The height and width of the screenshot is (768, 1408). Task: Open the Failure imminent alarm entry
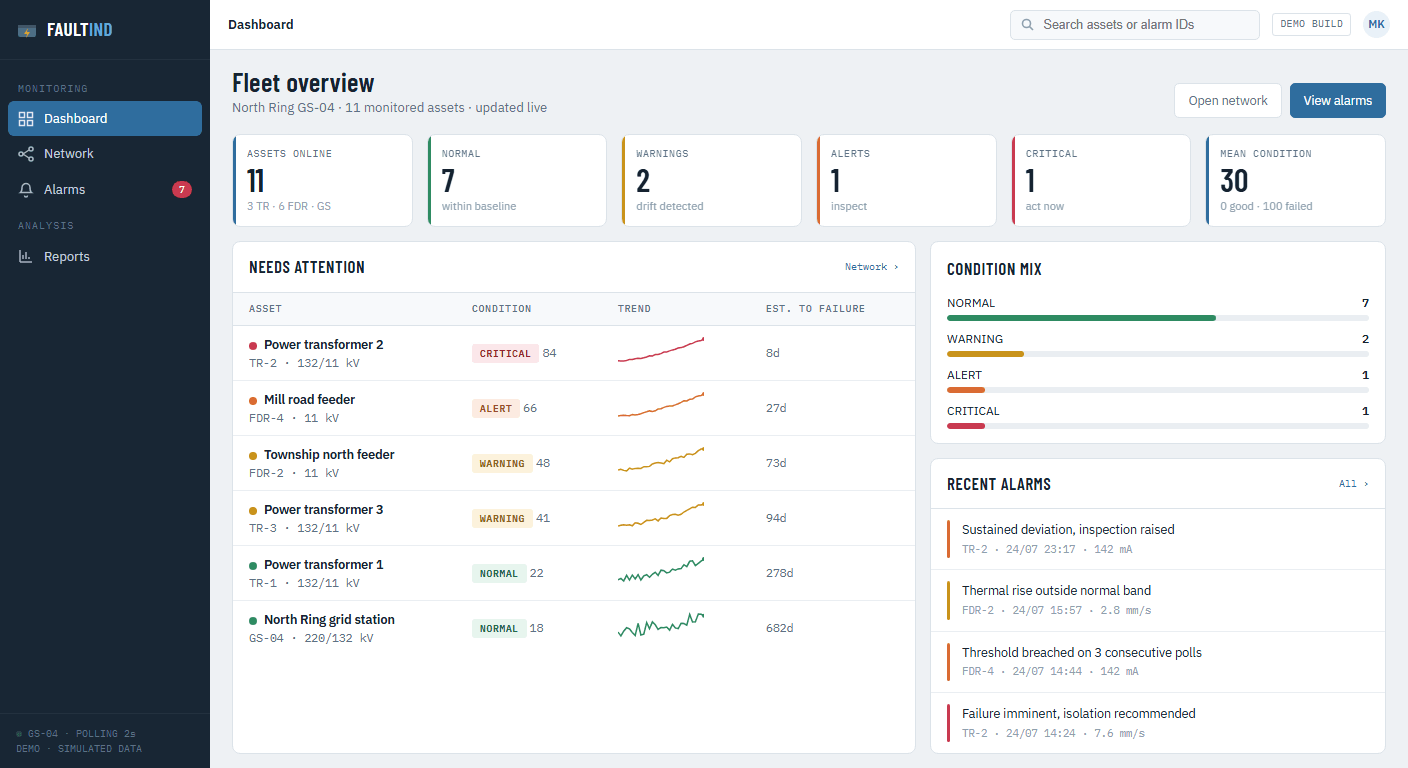pos(1158,723)
